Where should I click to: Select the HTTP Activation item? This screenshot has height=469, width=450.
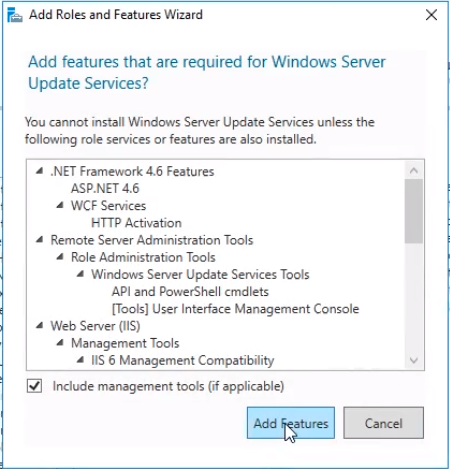136,223
